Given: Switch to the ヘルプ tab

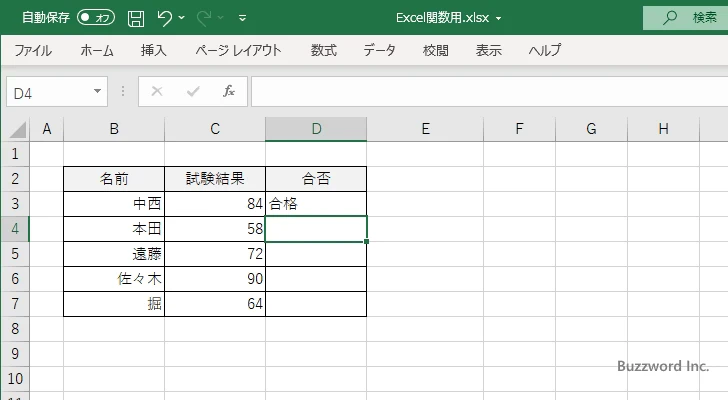Looking at the screenshot, I should (x=545, y=50).
